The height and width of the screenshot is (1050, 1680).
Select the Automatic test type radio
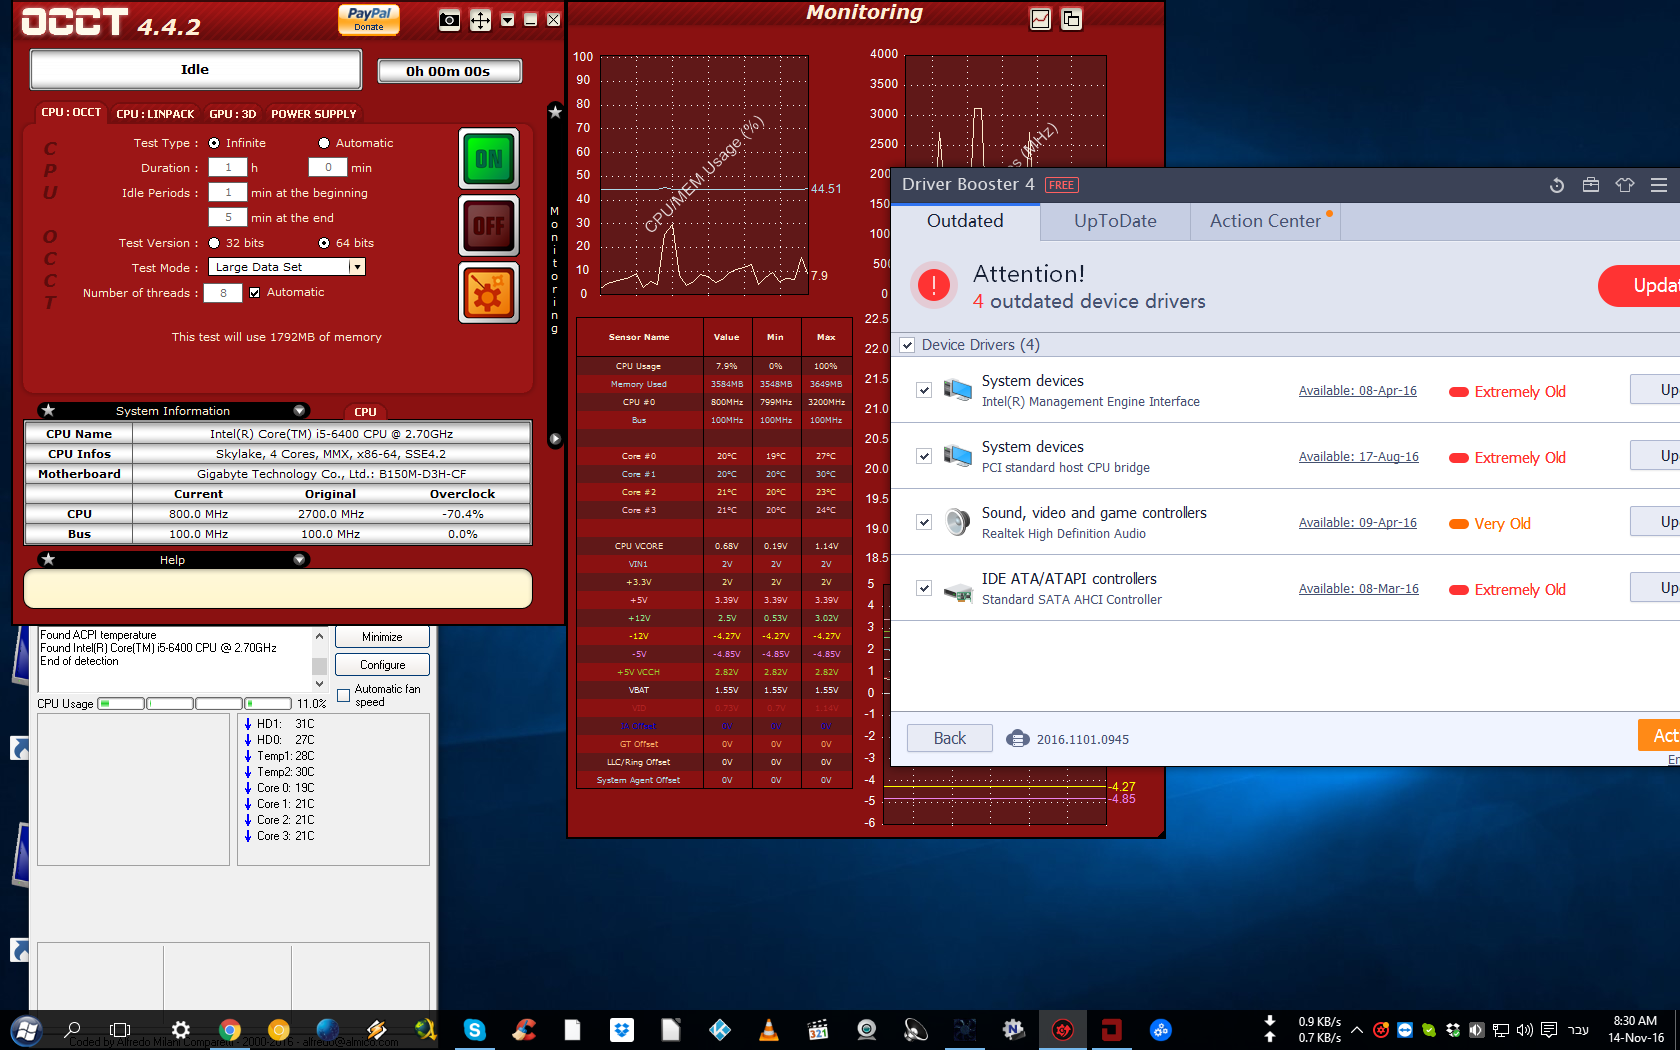coord(324,143)
